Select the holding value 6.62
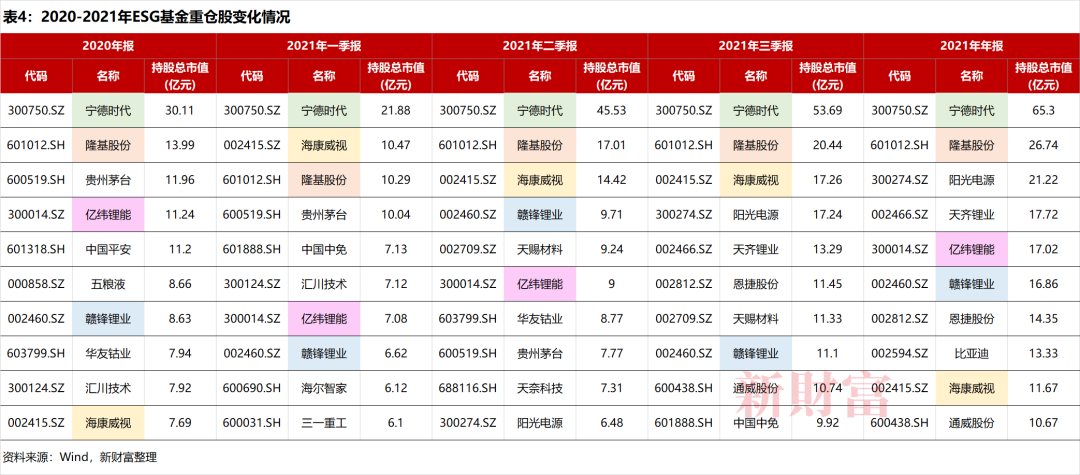The height and width of the screenshot is (475, 1080). [397, 354]
